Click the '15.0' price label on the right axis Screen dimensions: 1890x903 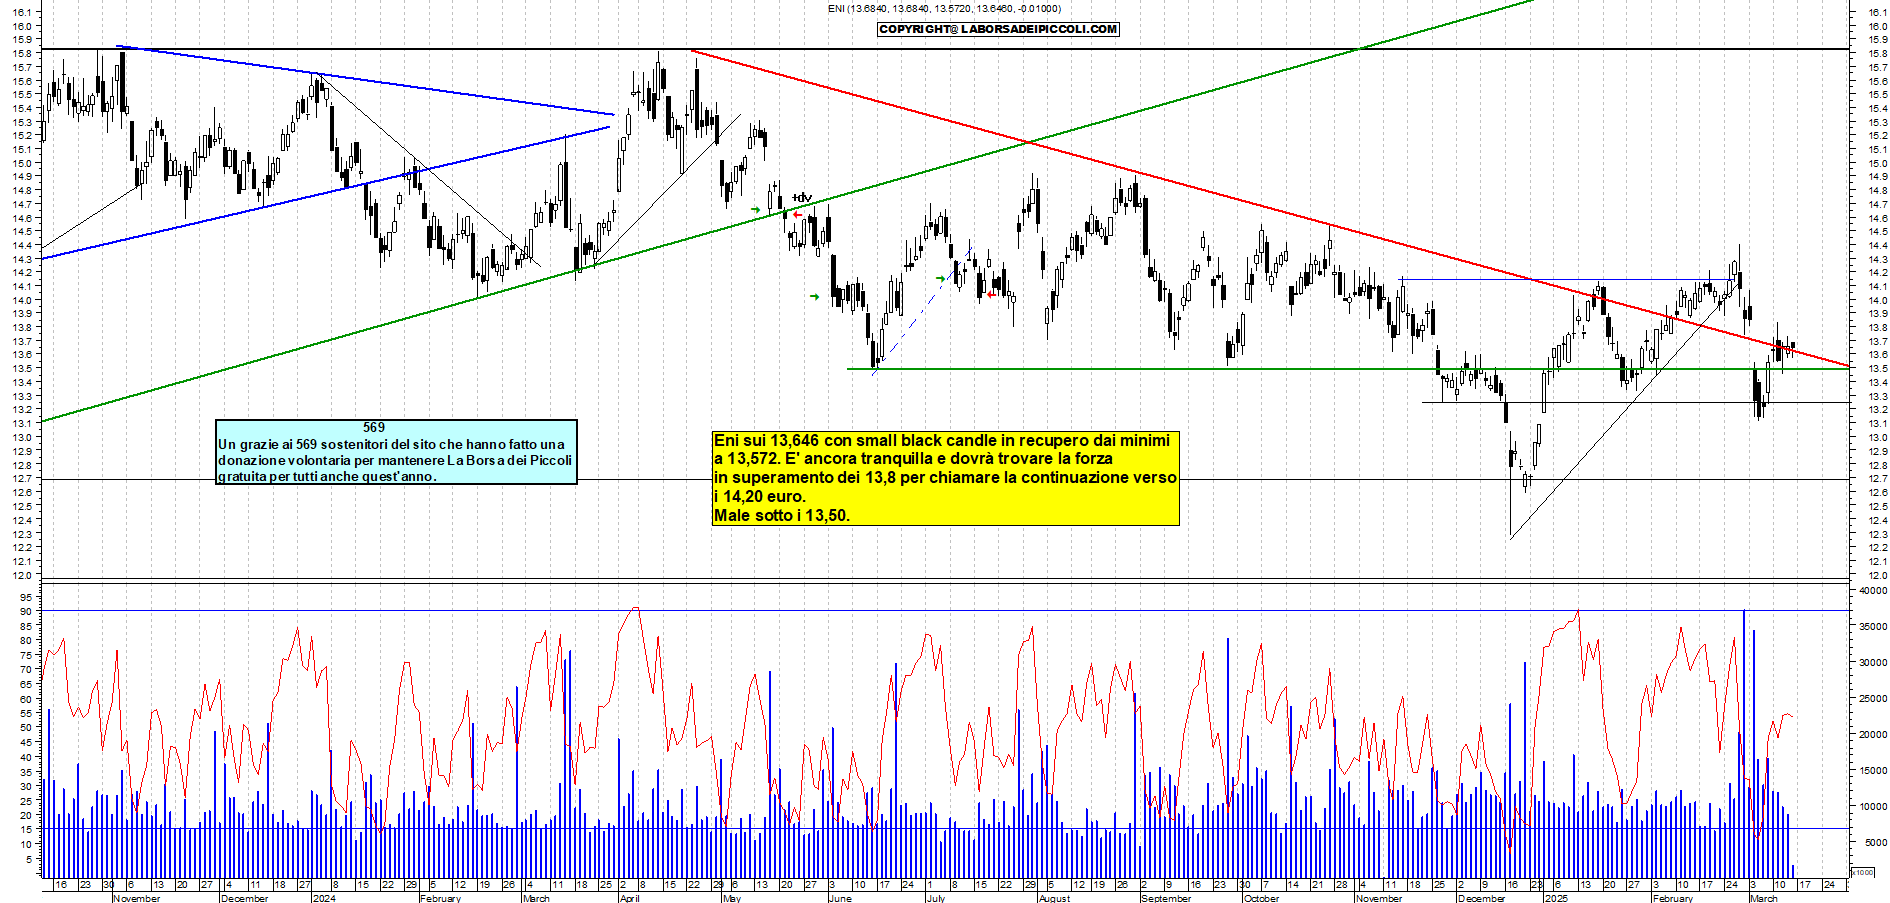1878,164
